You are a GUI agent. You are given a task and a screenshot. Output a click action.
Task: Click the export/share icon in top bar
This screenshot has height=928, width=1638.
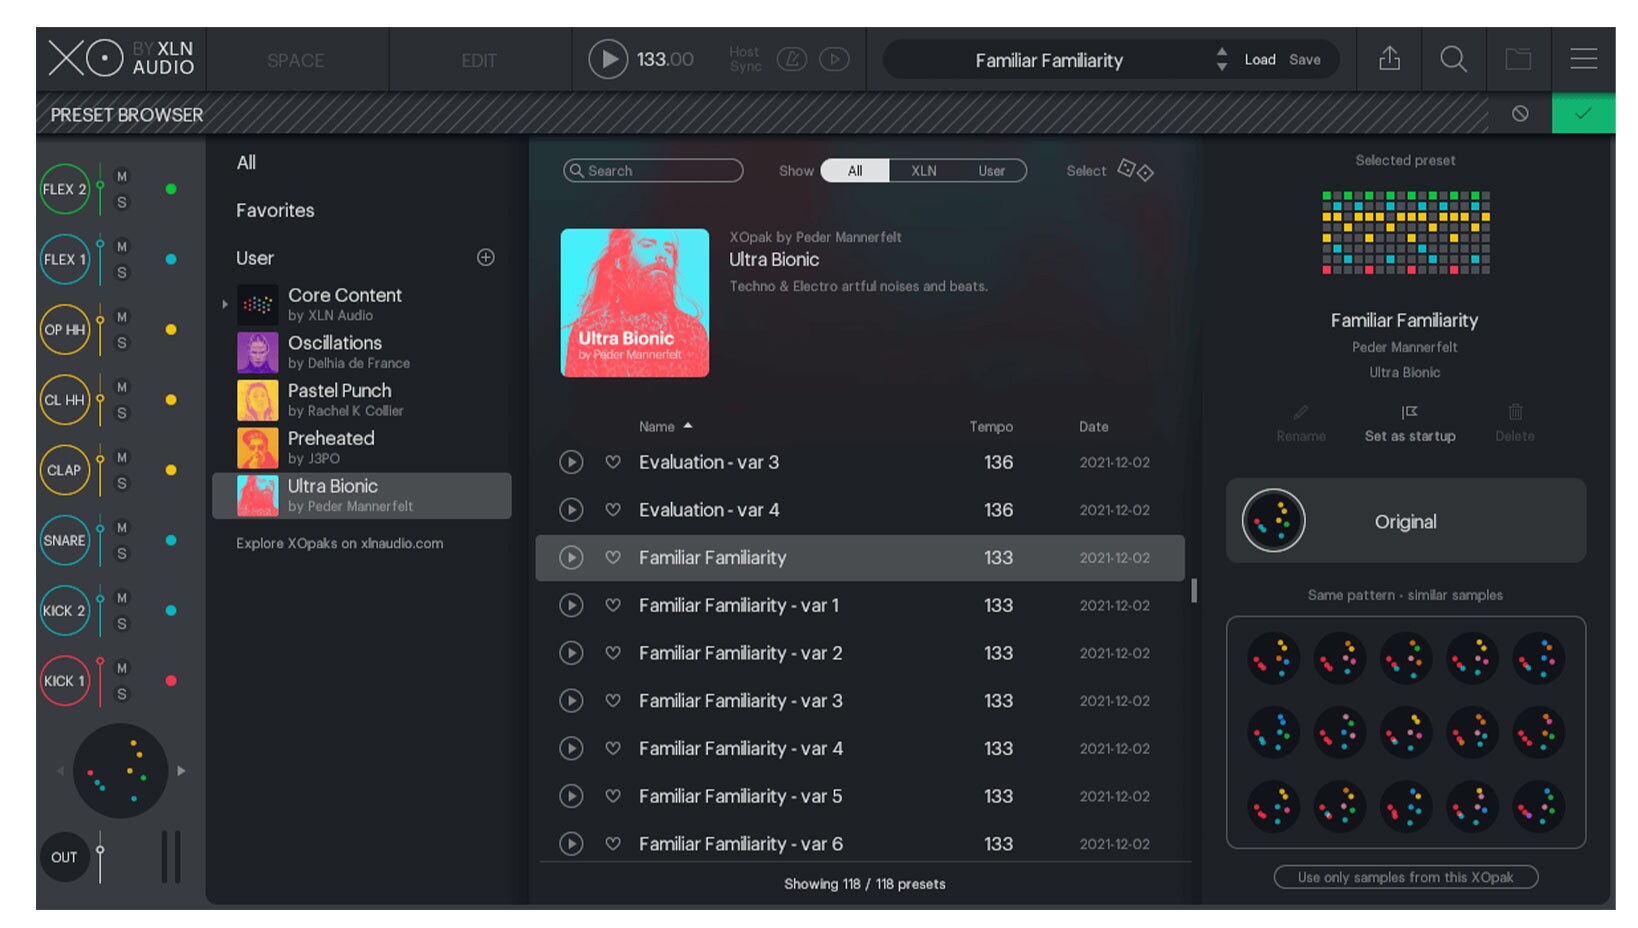click(1389, 59)
